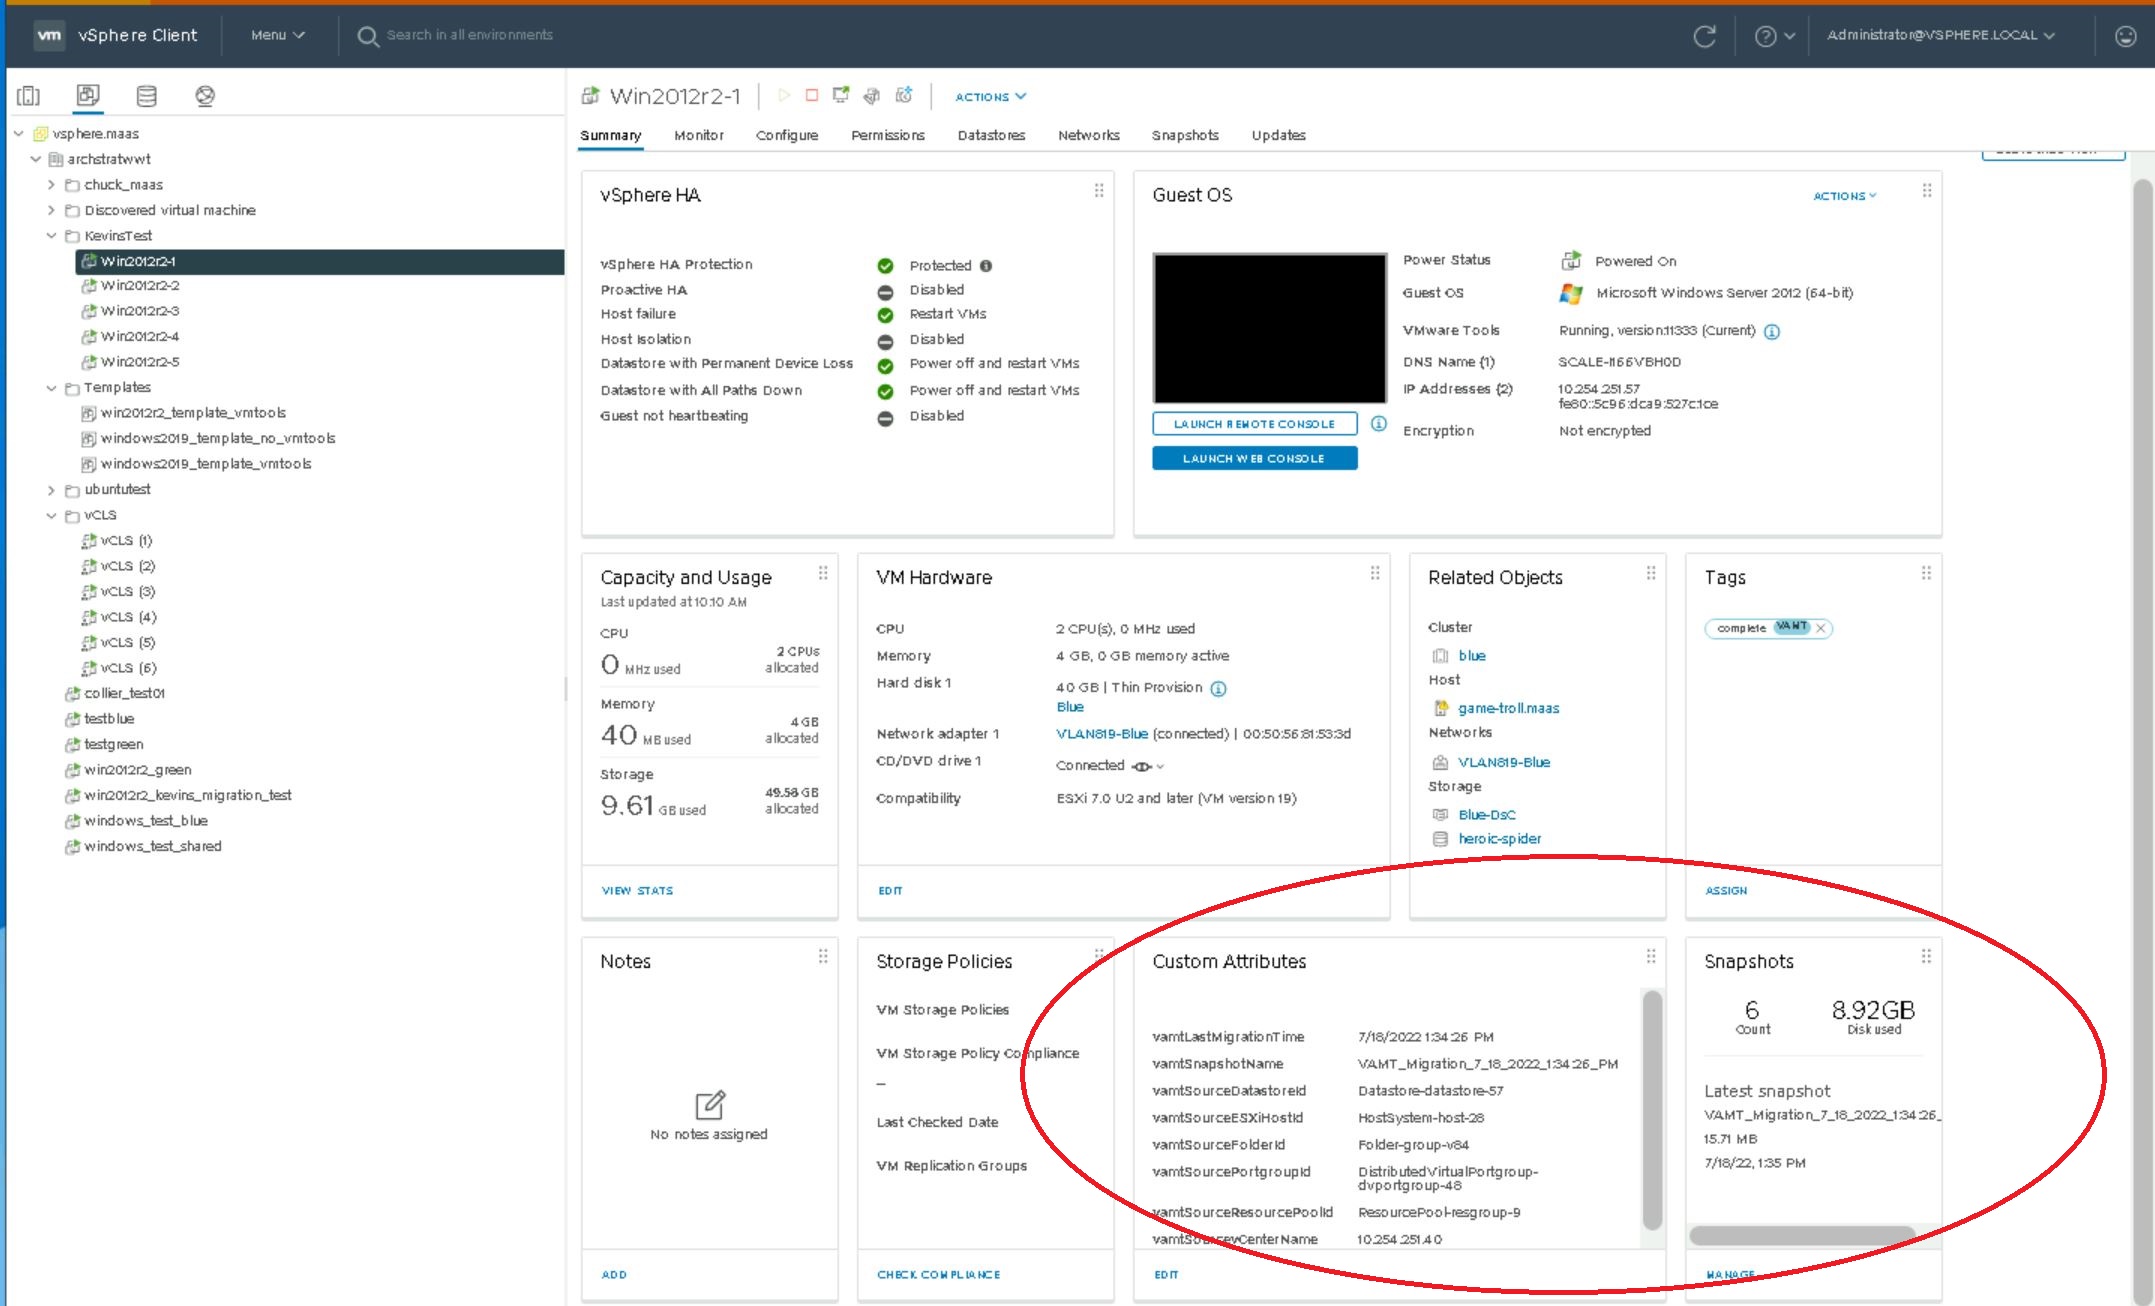This screenshot has width=2155, height=1306.
Task: Show Thin Provision info icon
Action: coord(1218,688)
